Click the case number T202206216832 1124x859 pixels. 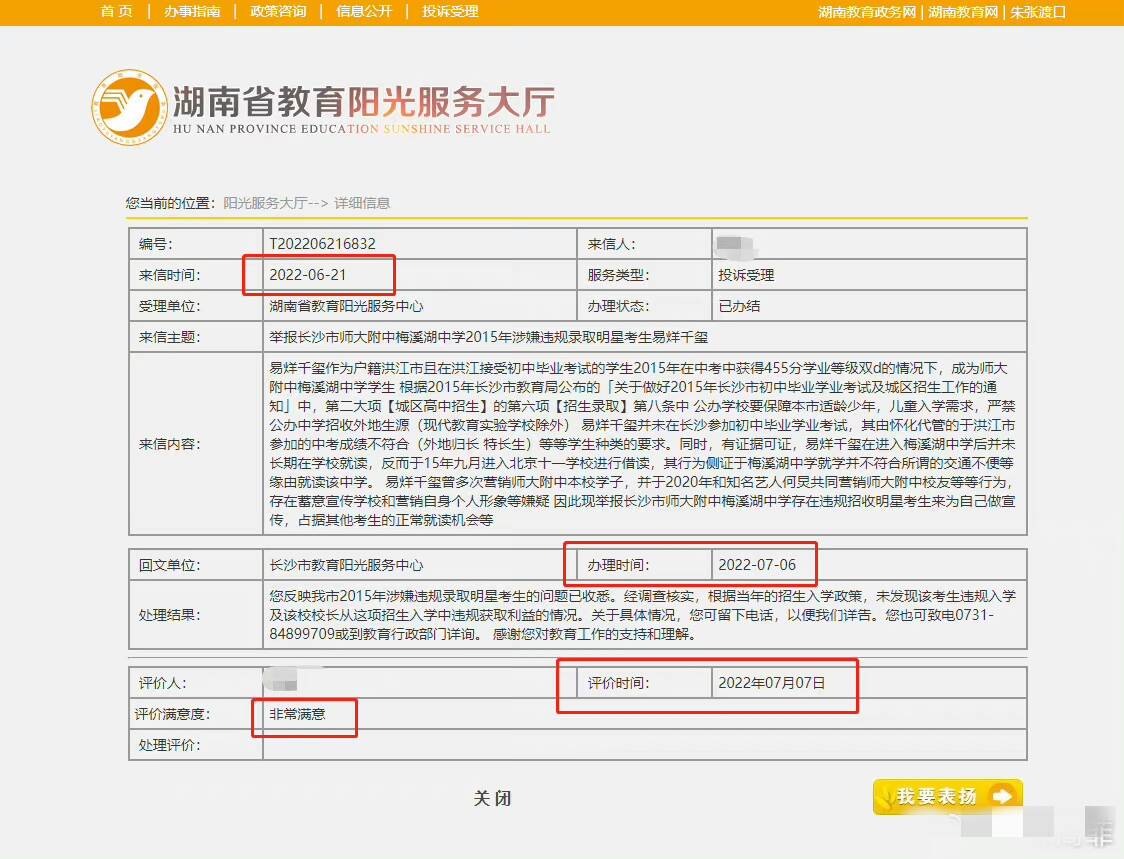tap(323, 244)
